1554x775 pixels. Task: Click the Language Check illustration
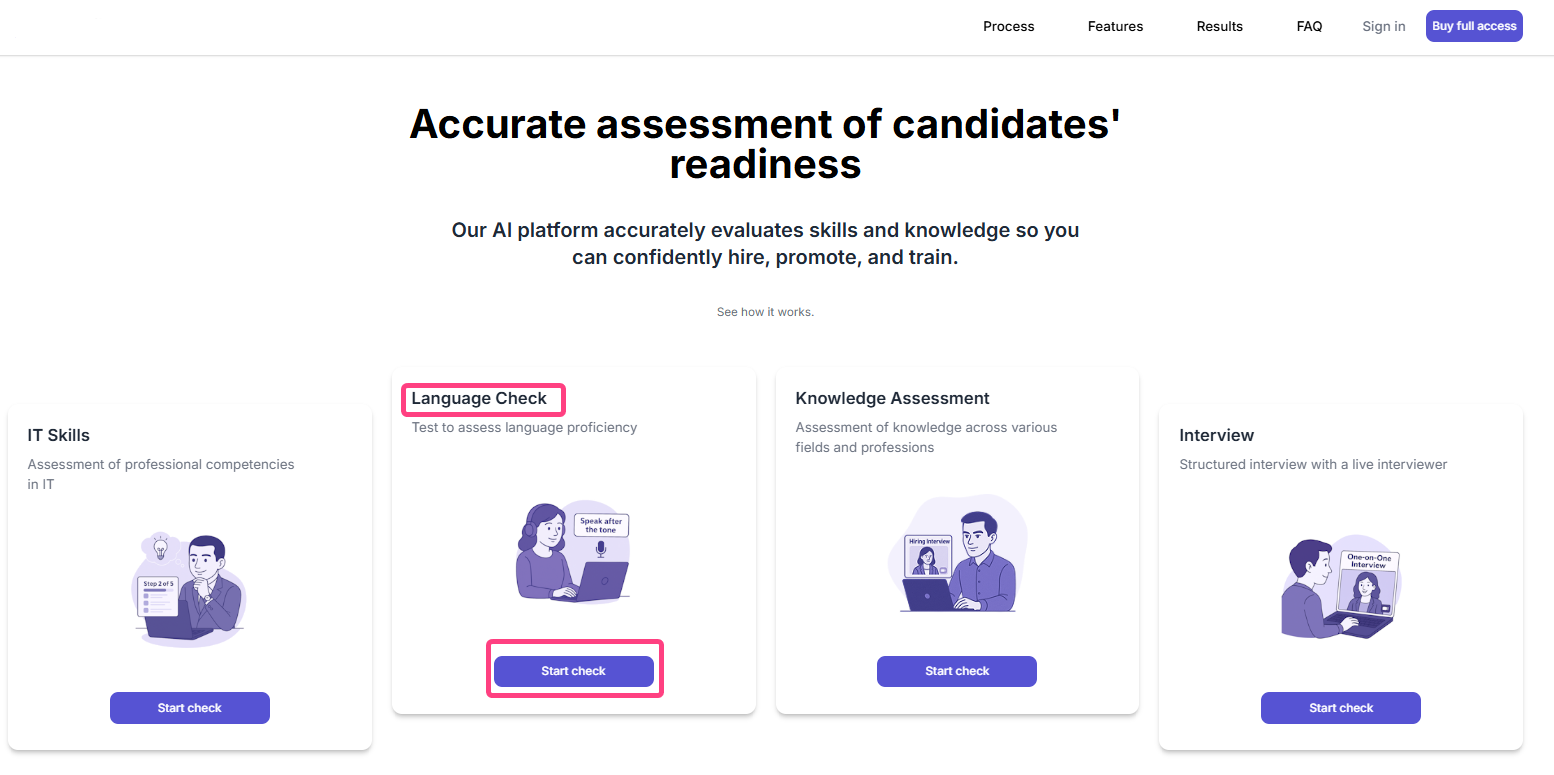pyautogui.click(x=573, y=553)
